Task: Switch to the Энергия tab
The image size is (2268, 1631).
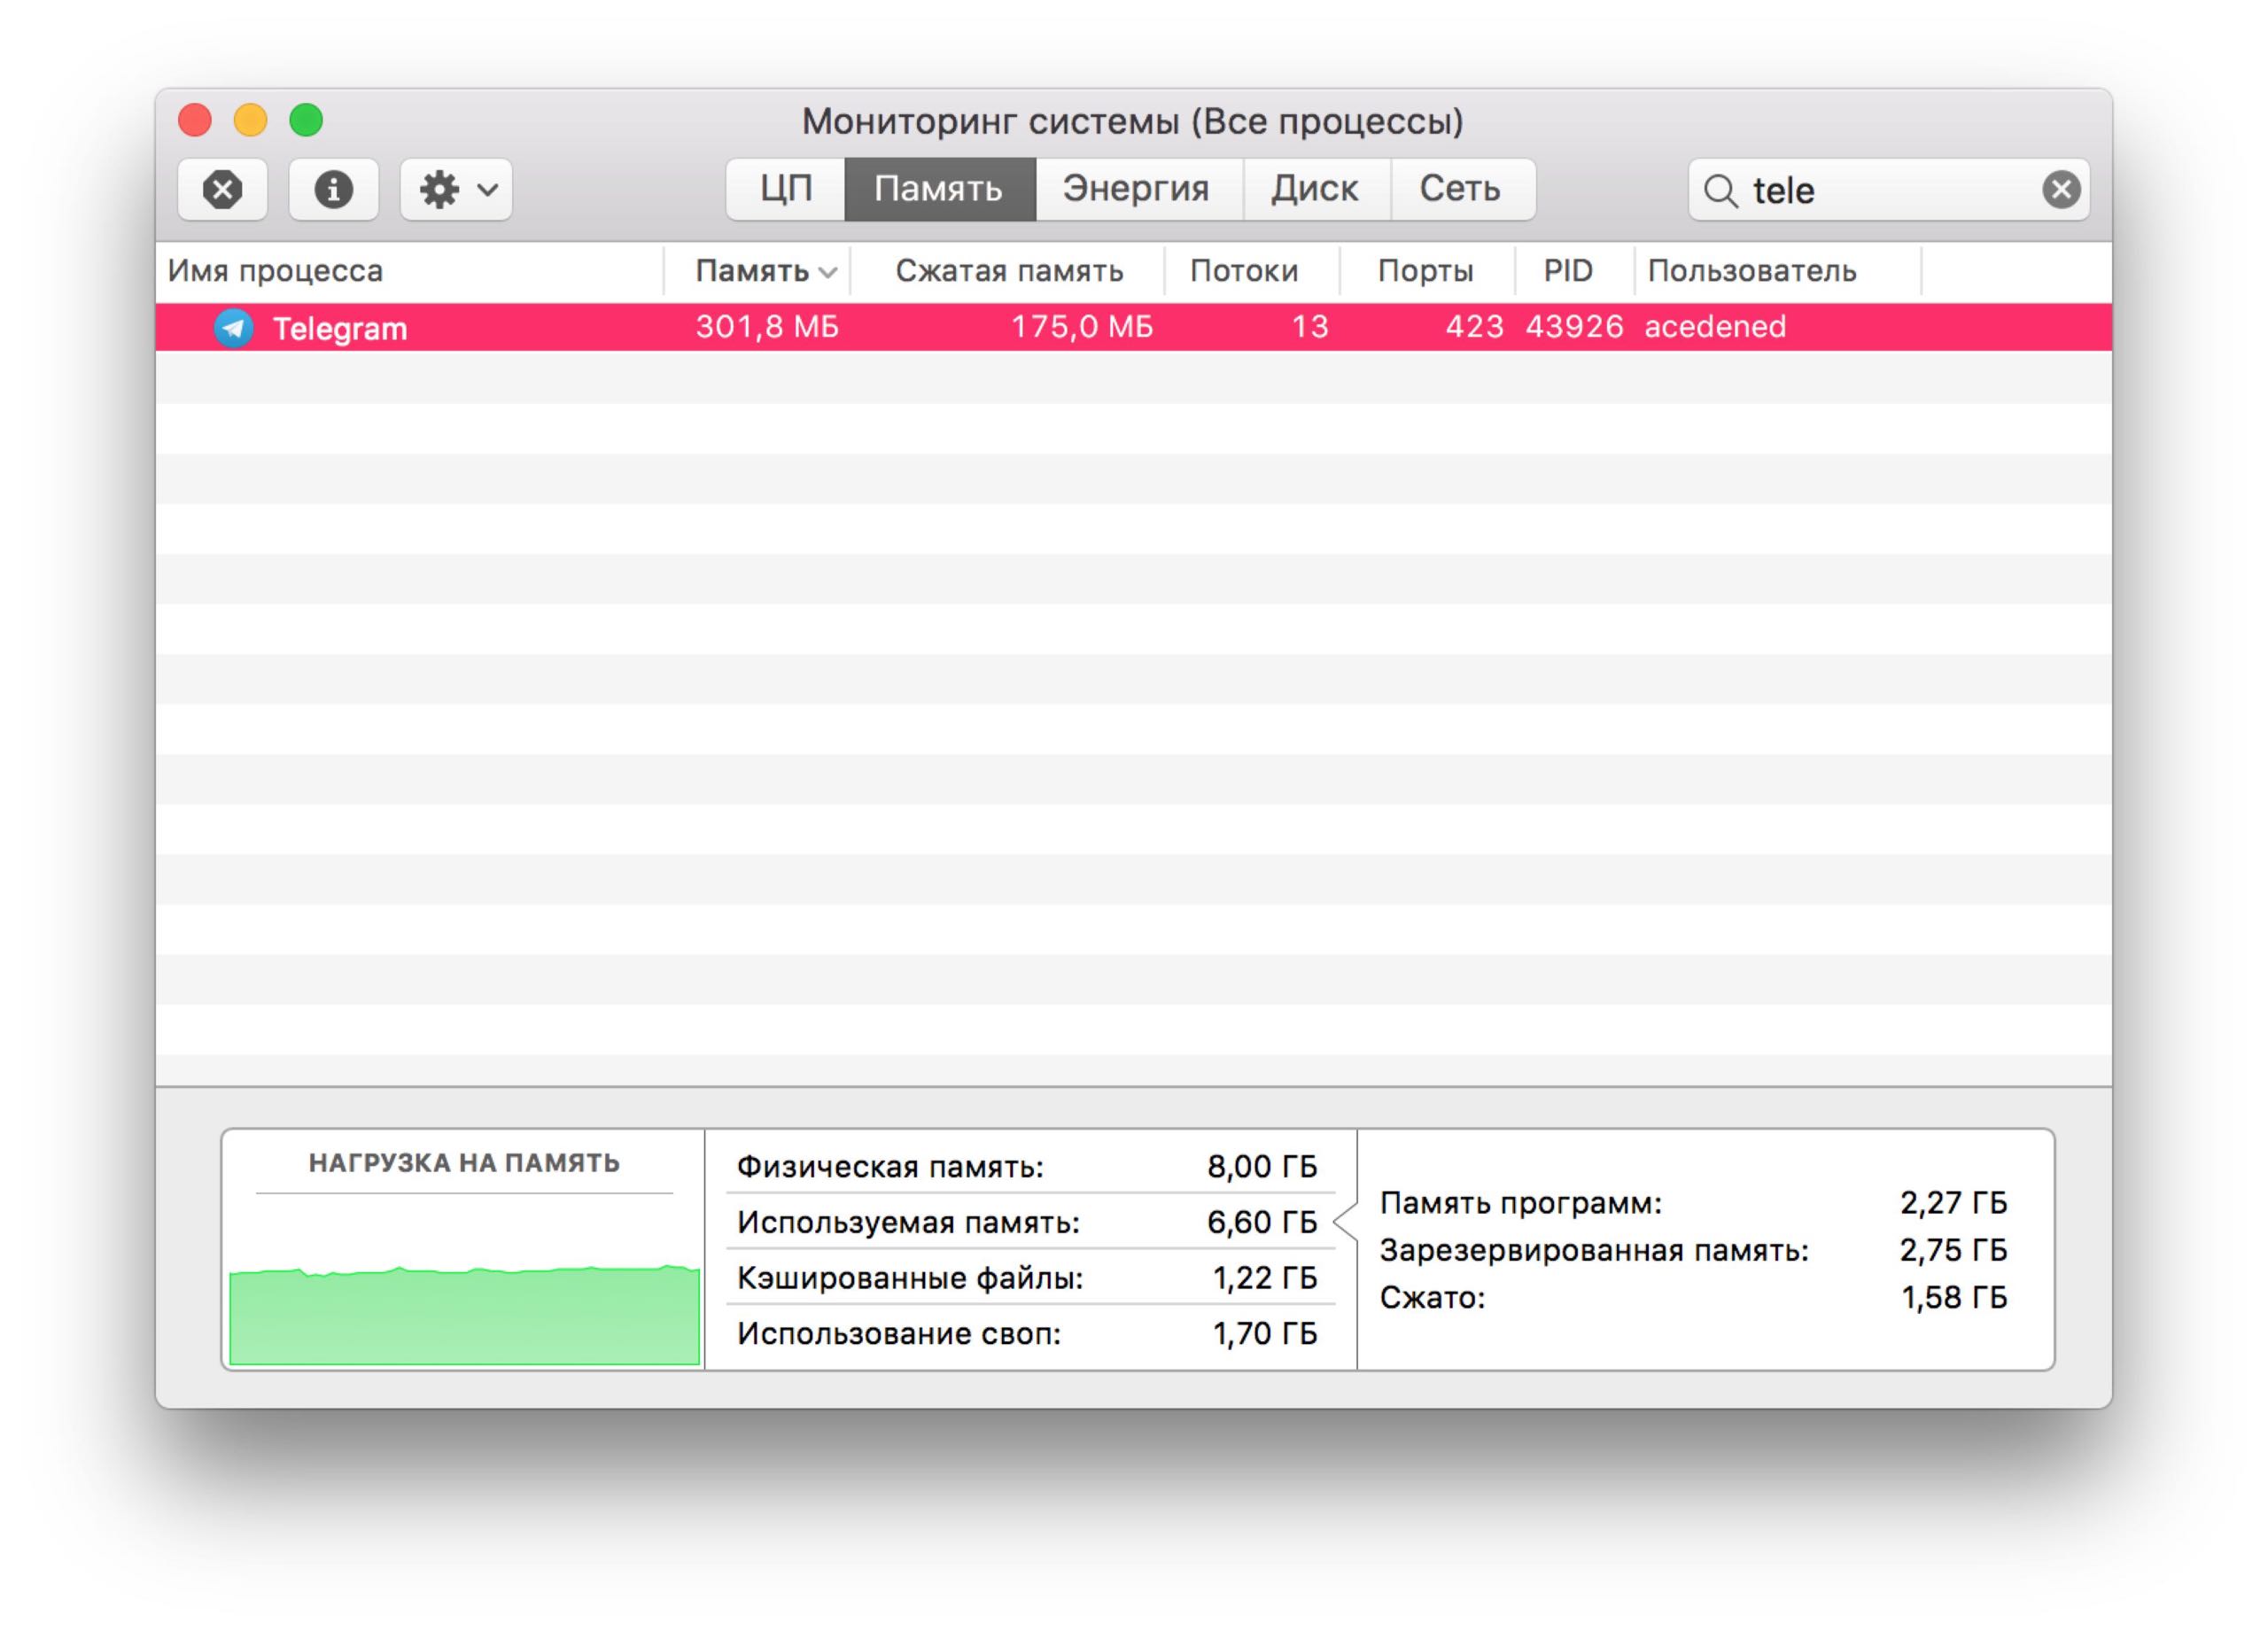Action: click(x=1136, y=189)
